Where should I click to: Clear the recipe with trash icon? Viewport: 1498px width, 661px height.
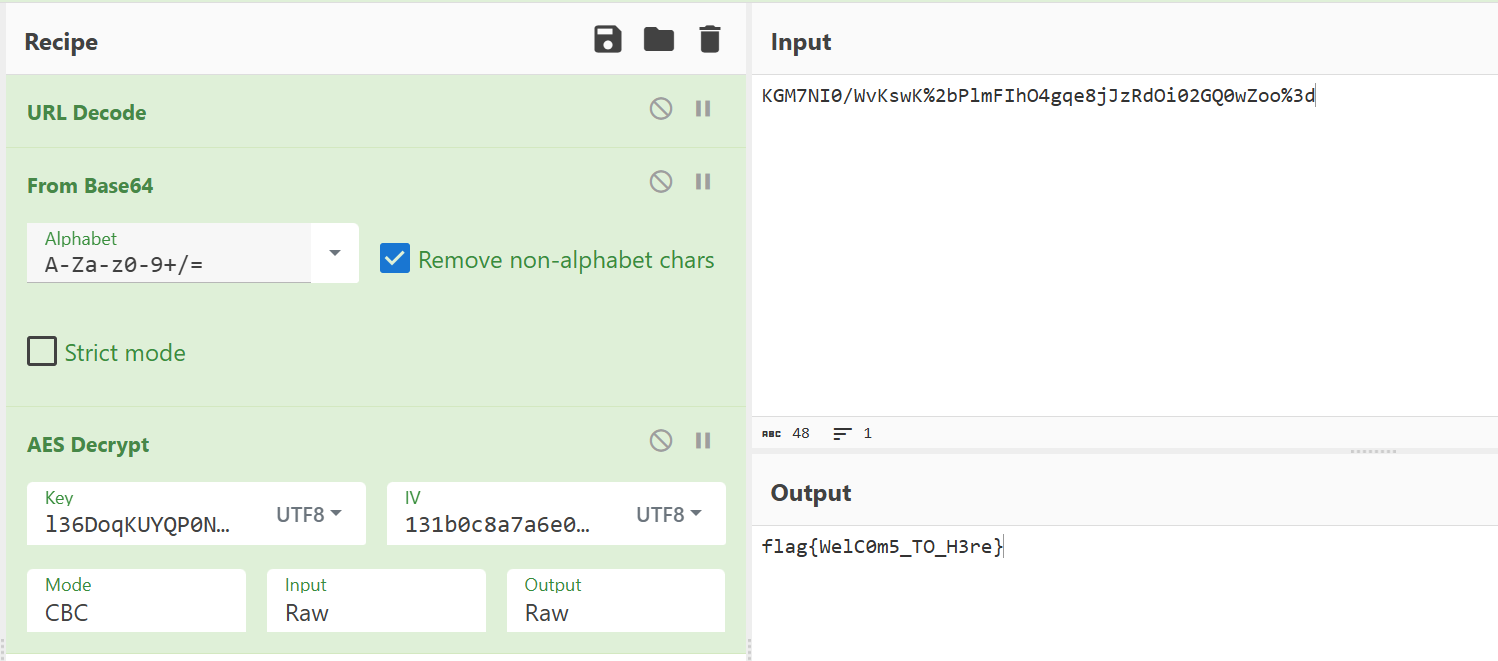pyautogui.click(x=709, y=40)
